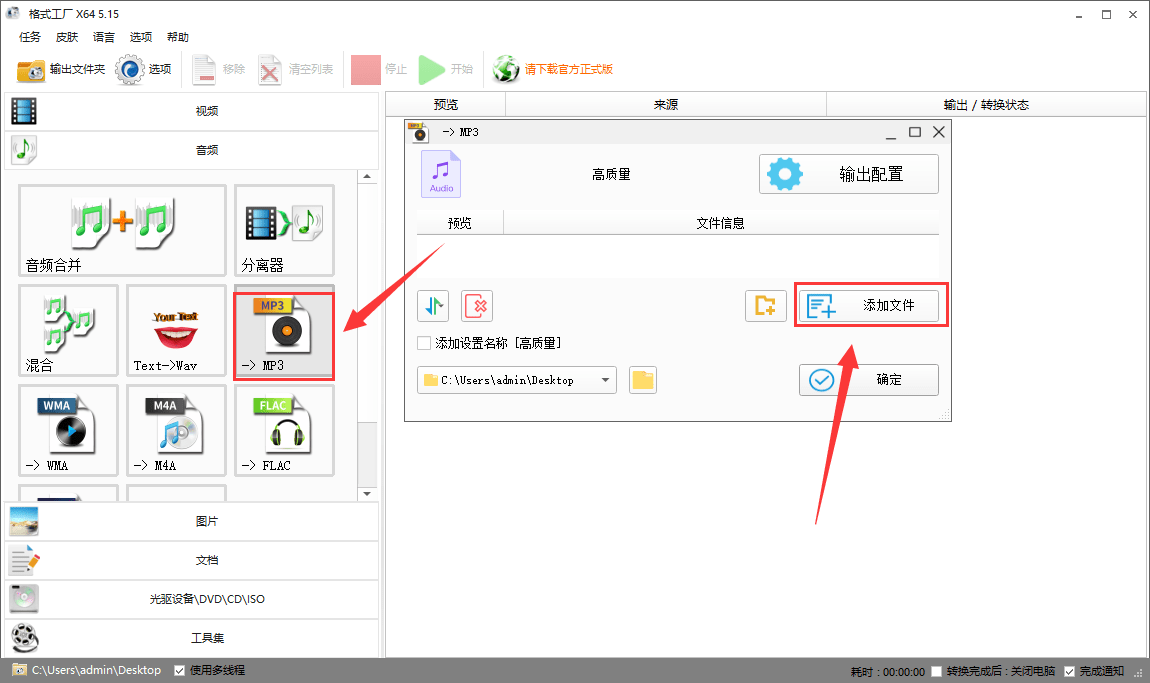1150x683 pixels.
Task: Disable the 完成通知 notification checkbox
Action: point(1070,670)
